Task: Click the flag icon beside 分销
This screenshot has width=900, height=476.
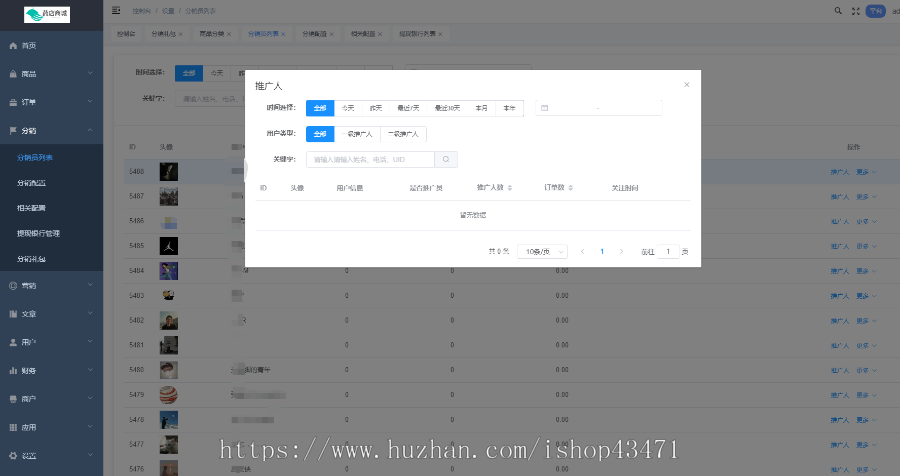Action: point(13,130)
